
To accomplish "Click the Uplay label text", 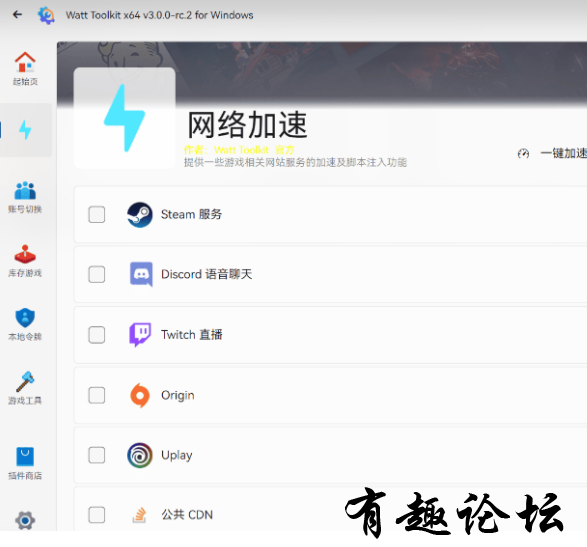I will click(x=177, y=456).
